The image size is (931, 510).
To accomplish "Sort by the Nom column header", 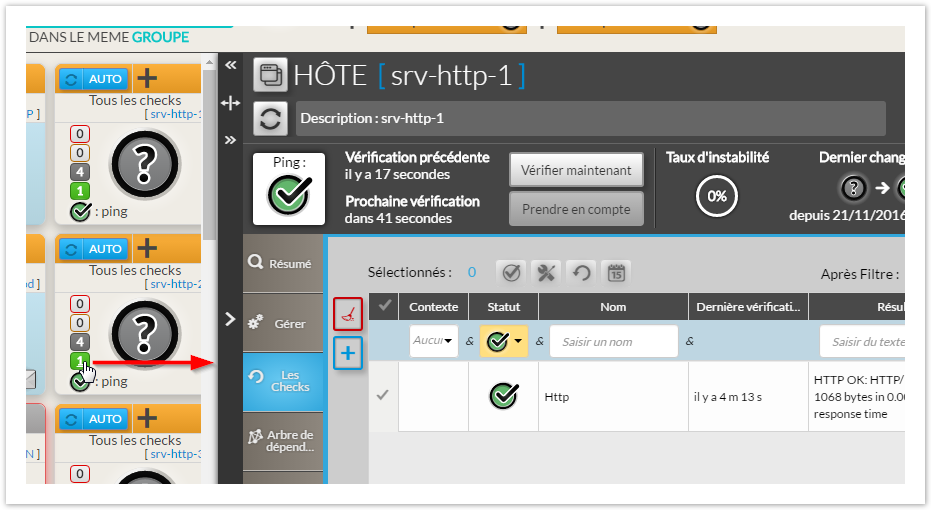I will pyautogui.click(x=613, y=307).
